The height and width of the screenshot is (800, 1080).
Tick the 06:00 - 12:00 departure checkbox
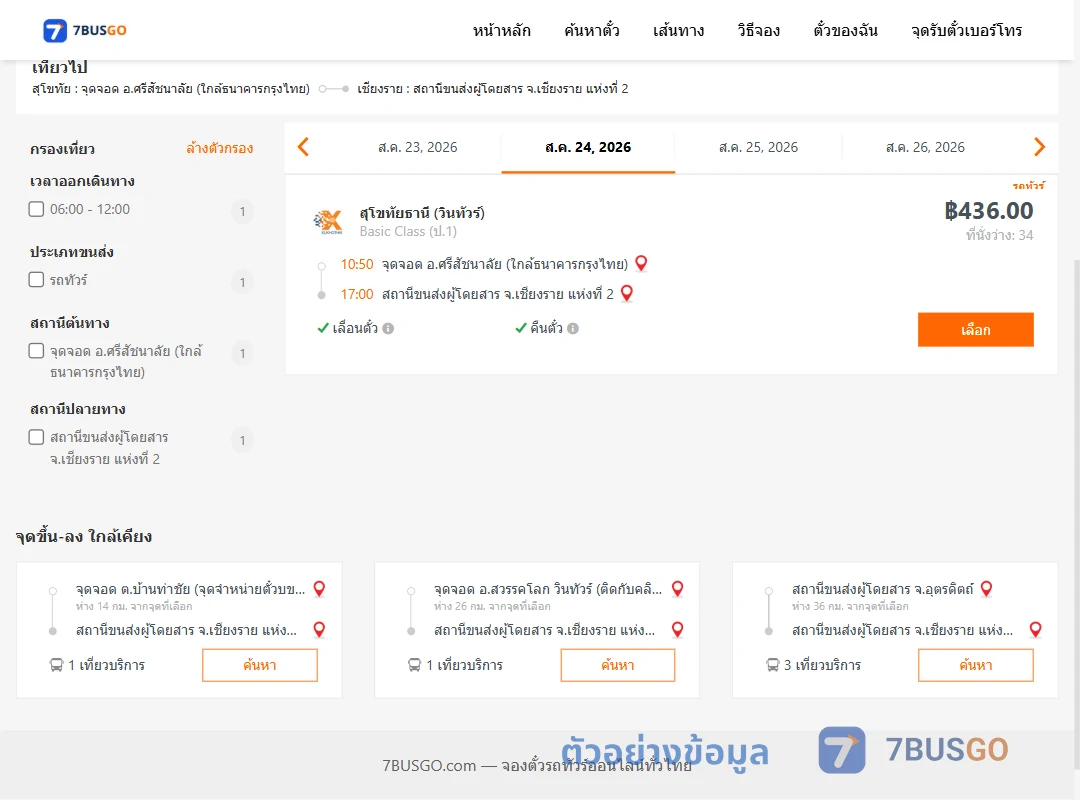[37, 209]
